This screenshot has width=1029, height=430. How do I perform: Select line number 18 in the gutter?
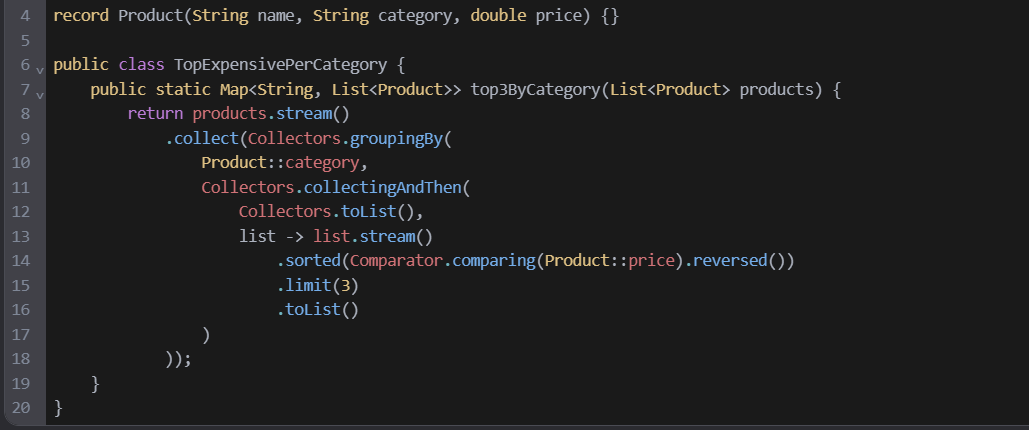pyautogui.click(x=21, y=358)
